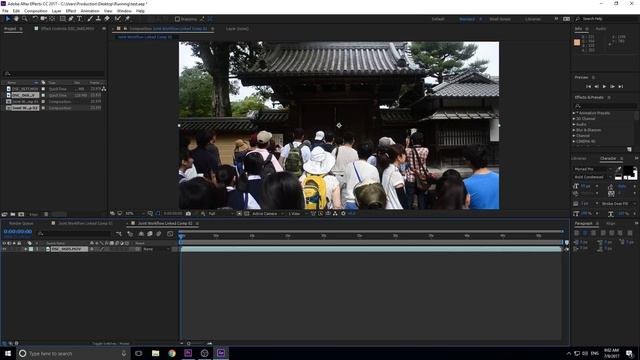This screenshot has width=640, height=360.
Task: Switch to the Effect Controls panel tab
Action: click(67, 29)
